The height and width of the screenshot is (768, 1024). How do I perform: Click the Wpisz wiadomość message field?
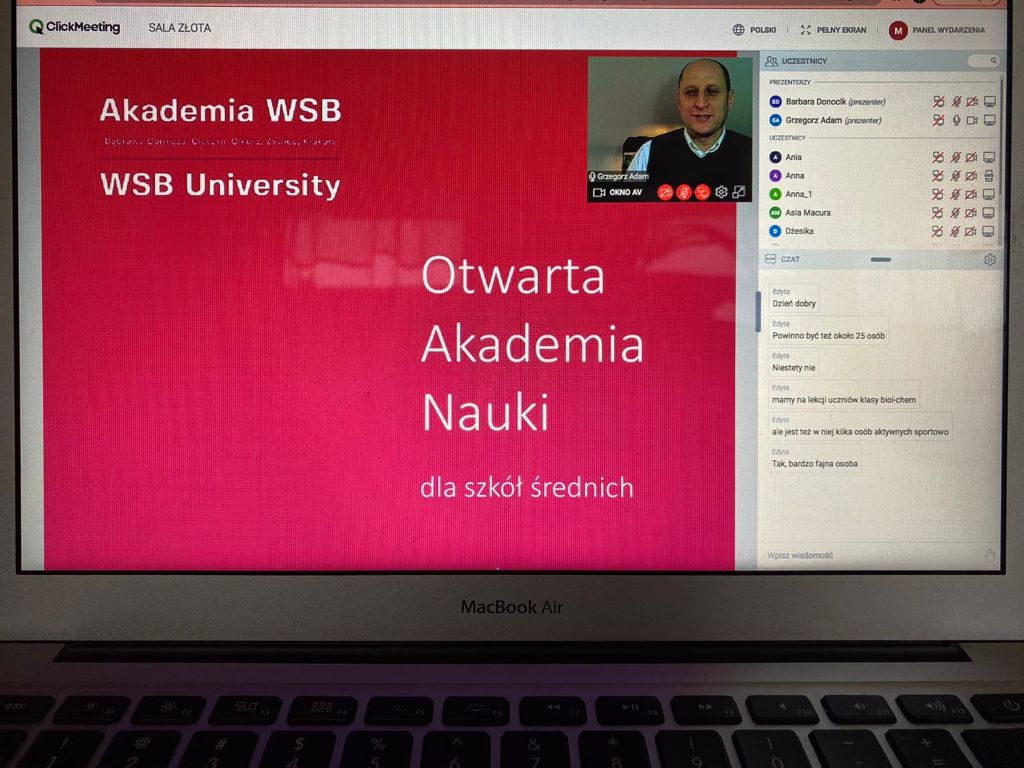click(860, 555)
